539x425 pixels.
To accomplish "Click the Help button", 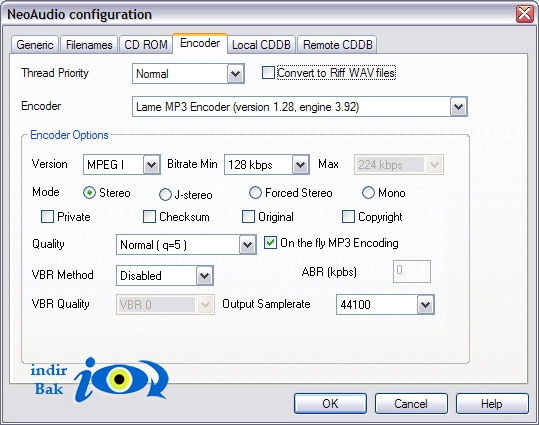I will click(x=492, y=404).
